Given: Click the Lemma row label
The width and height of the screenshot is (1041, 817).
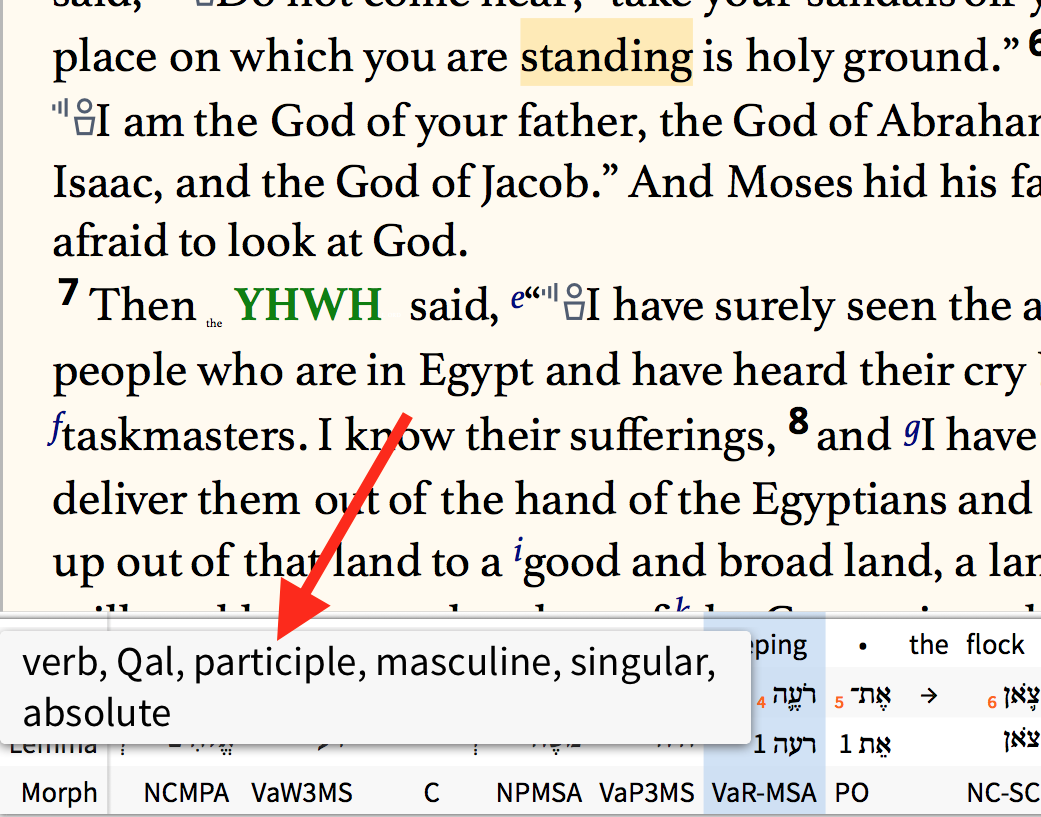Looking at the screenshot, I should [54, 745].
